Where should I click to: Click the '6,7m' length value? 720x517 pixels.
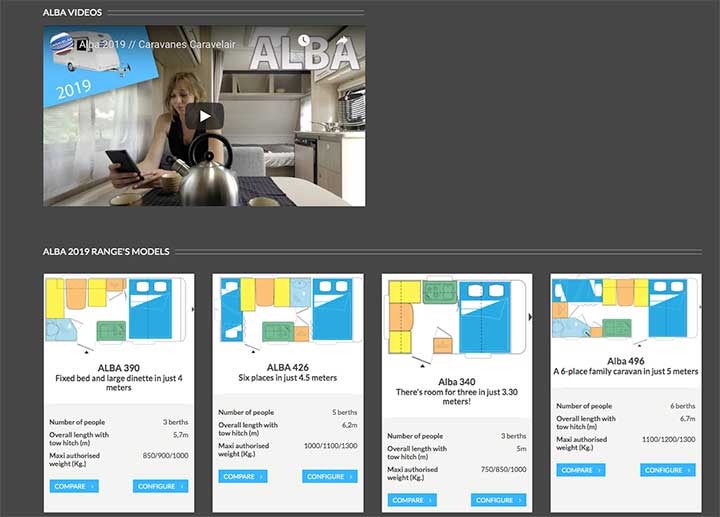tap(687, 419)
